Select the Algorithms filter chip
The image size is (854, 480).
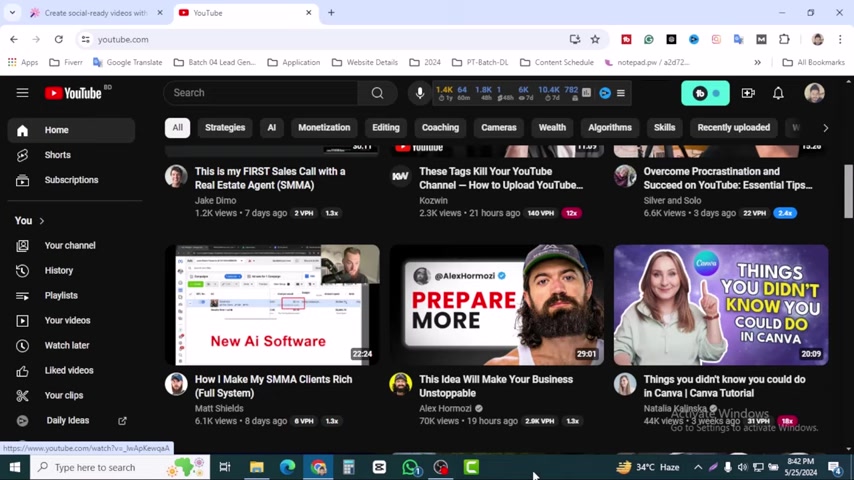click(609, 128)
